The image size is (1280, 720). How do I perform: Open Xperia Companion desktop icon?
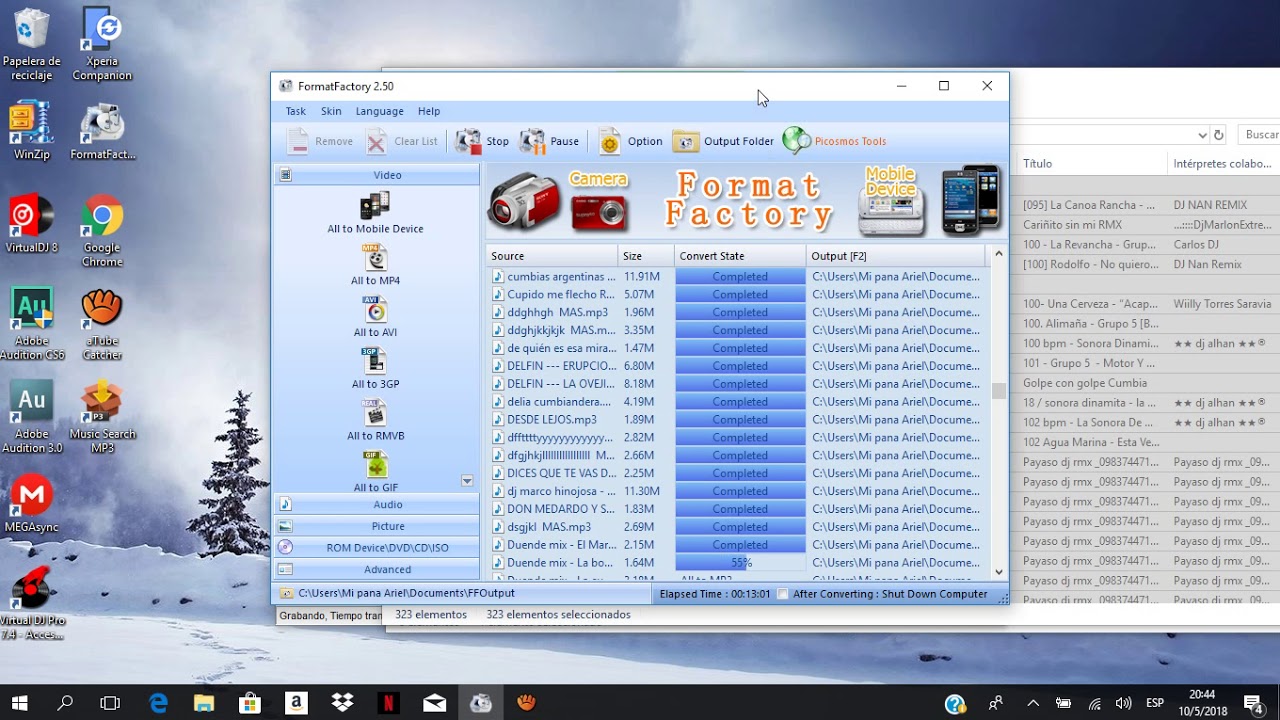(102, 45)
